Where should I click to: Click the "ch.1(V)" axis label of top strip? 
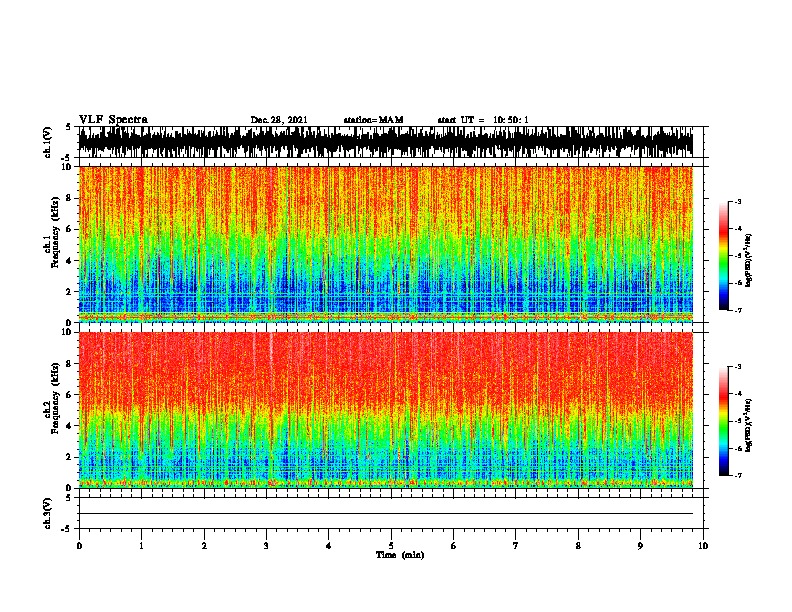[47, 142]
